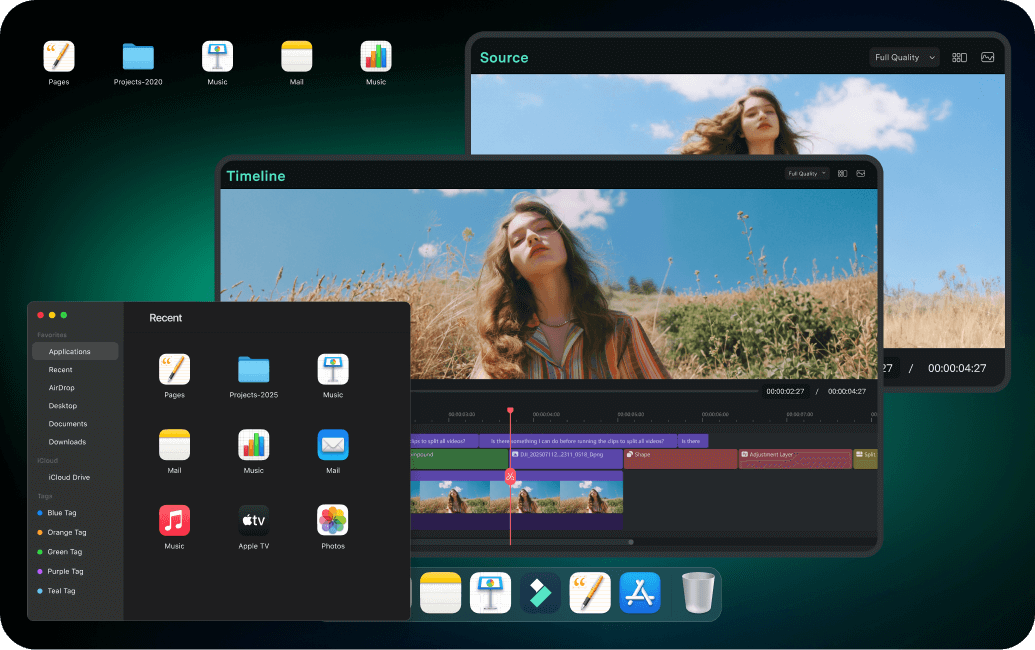1035x650 pixels.
Task: Click the yellow Notes icon in the dock
Action: (x=440, y=593)
